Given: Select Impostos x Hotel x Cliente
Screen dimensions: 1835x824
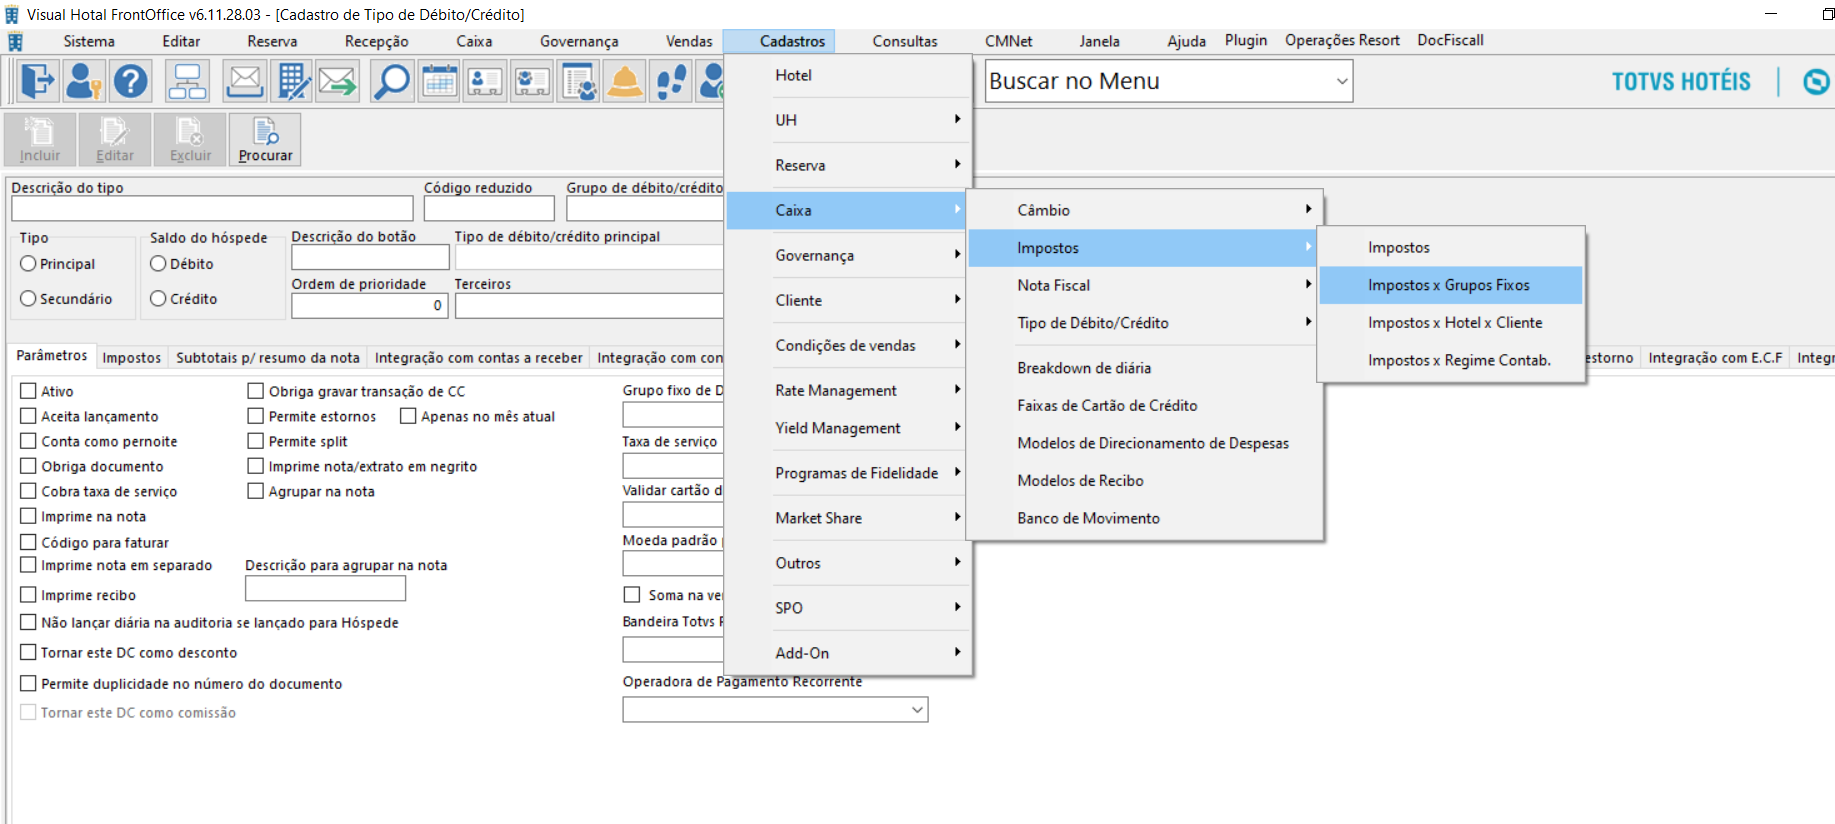Looking at the screenshot, I should (x=1450, y=323).
